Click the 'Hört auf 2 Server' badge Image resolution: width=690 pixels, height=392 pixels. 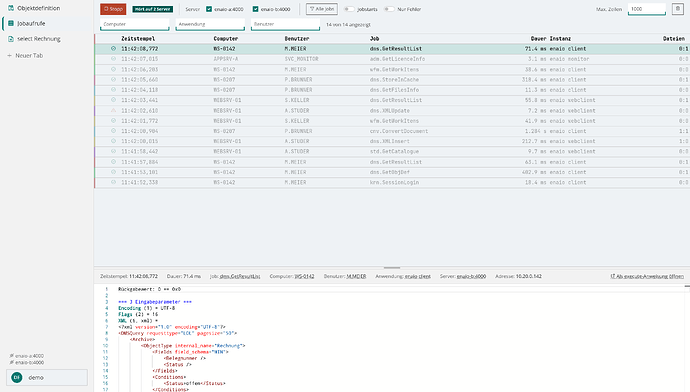153,9
